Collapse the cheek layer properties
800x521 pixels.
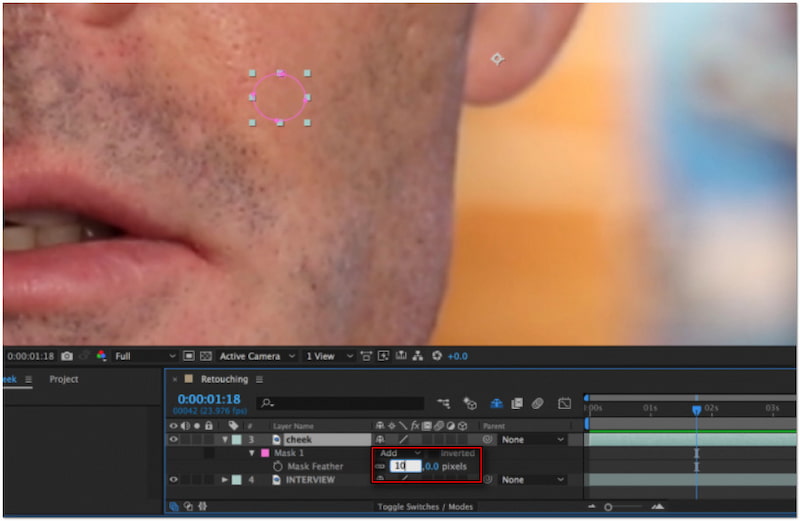point(225,439)
